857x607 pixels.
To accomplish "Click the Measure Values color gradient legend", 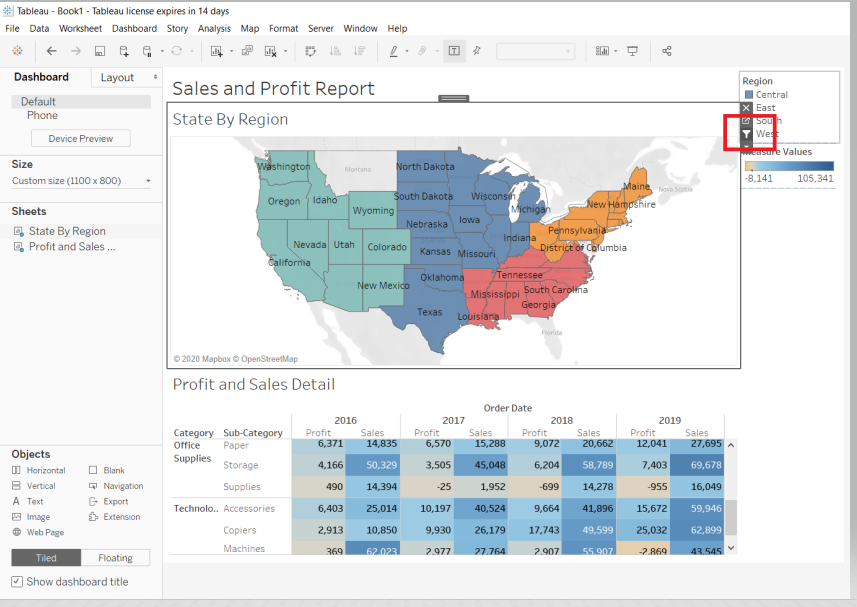I will pyautogui.click(x=789, y=166).
